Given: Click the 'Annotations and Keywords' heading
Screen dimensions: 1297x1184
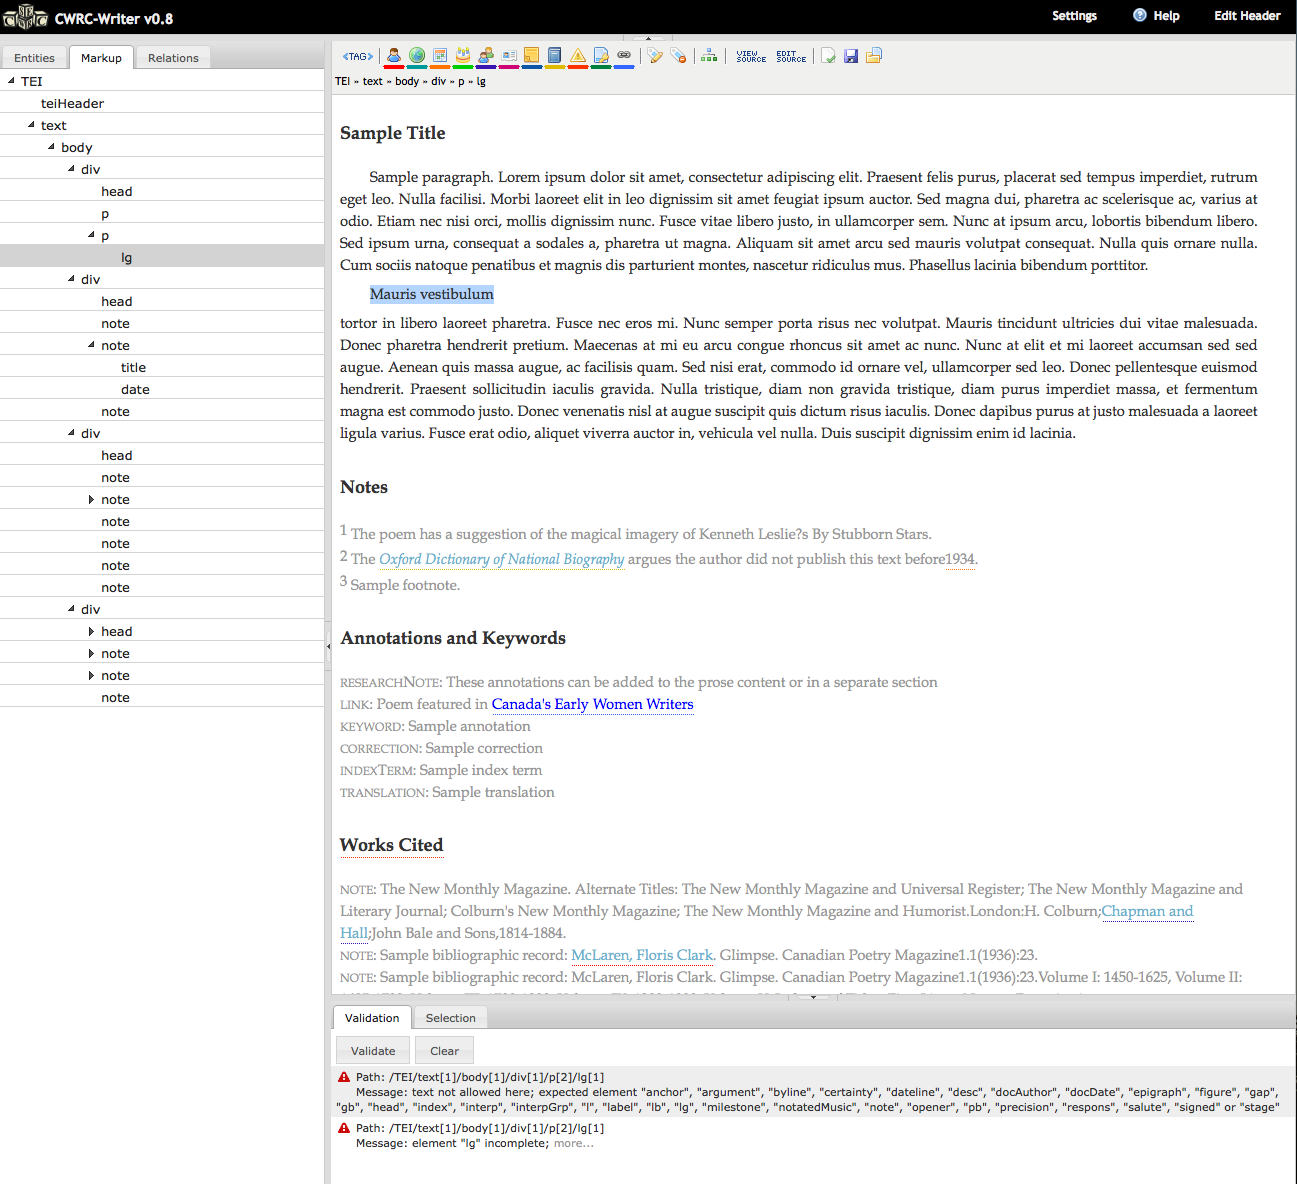Looking at the screenshot, I should [x=453, y=638].
